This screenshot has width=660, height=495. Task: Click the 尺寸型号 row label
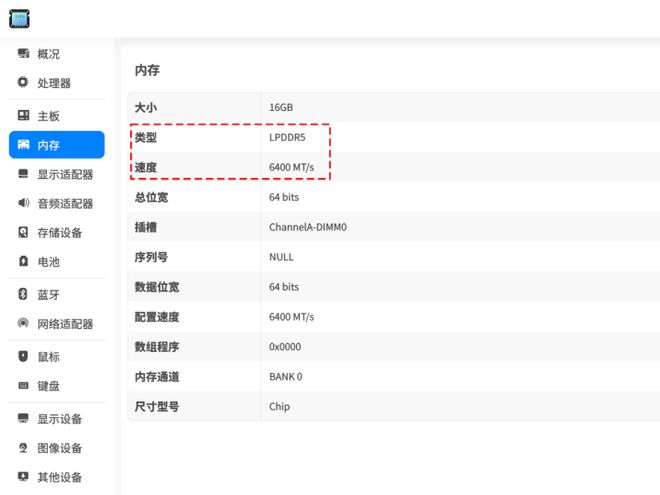click(x=157, y=406)
